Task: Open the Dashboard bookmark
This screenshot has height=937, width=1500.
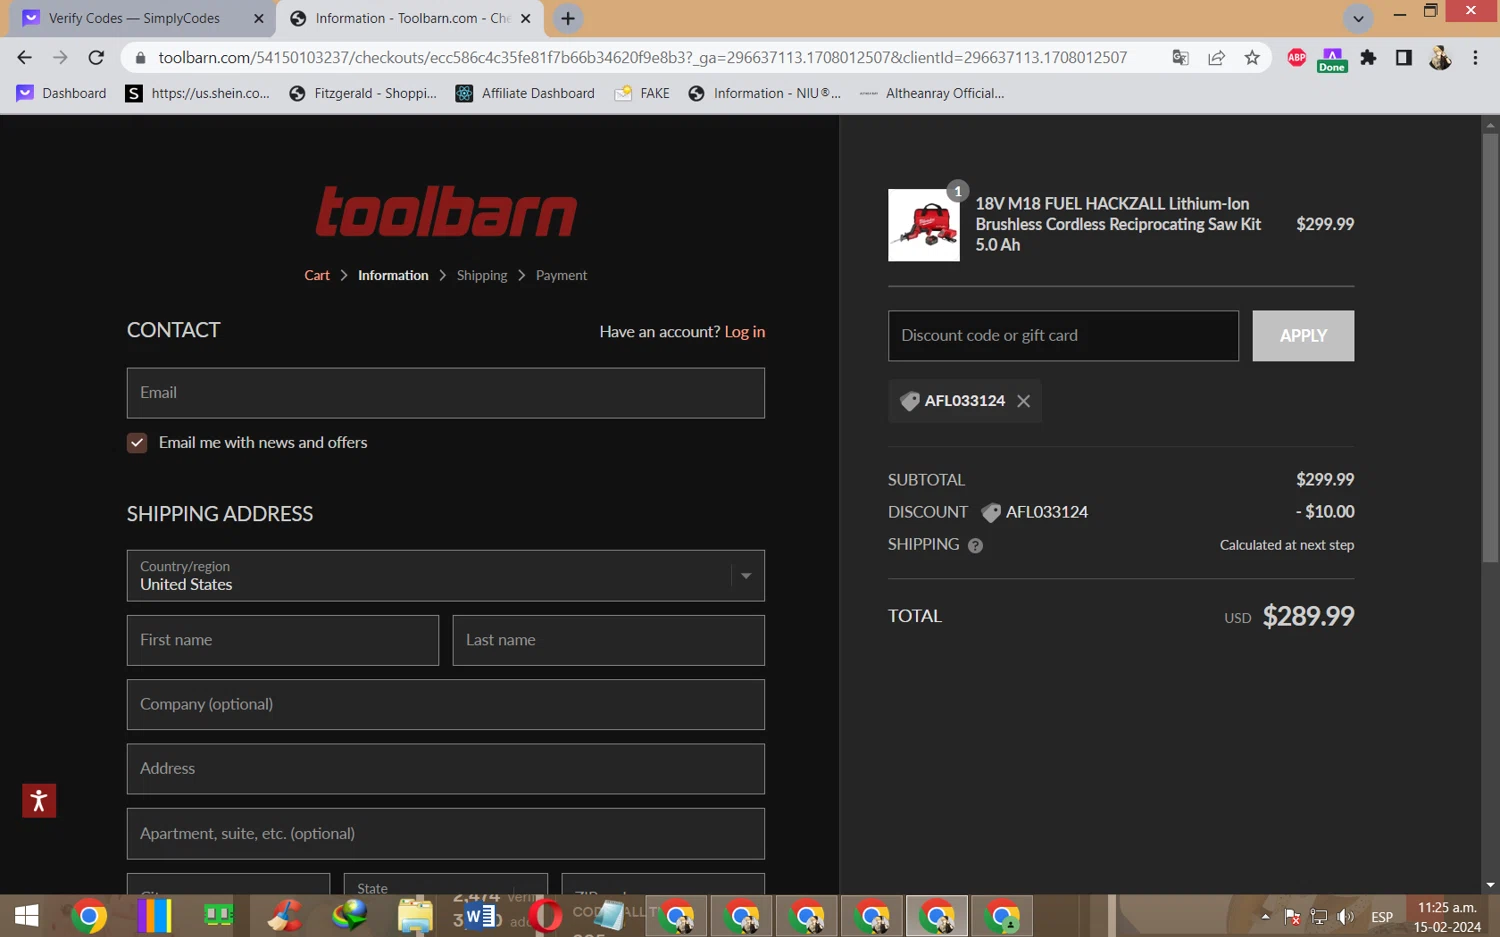Action: click(61, 93)
